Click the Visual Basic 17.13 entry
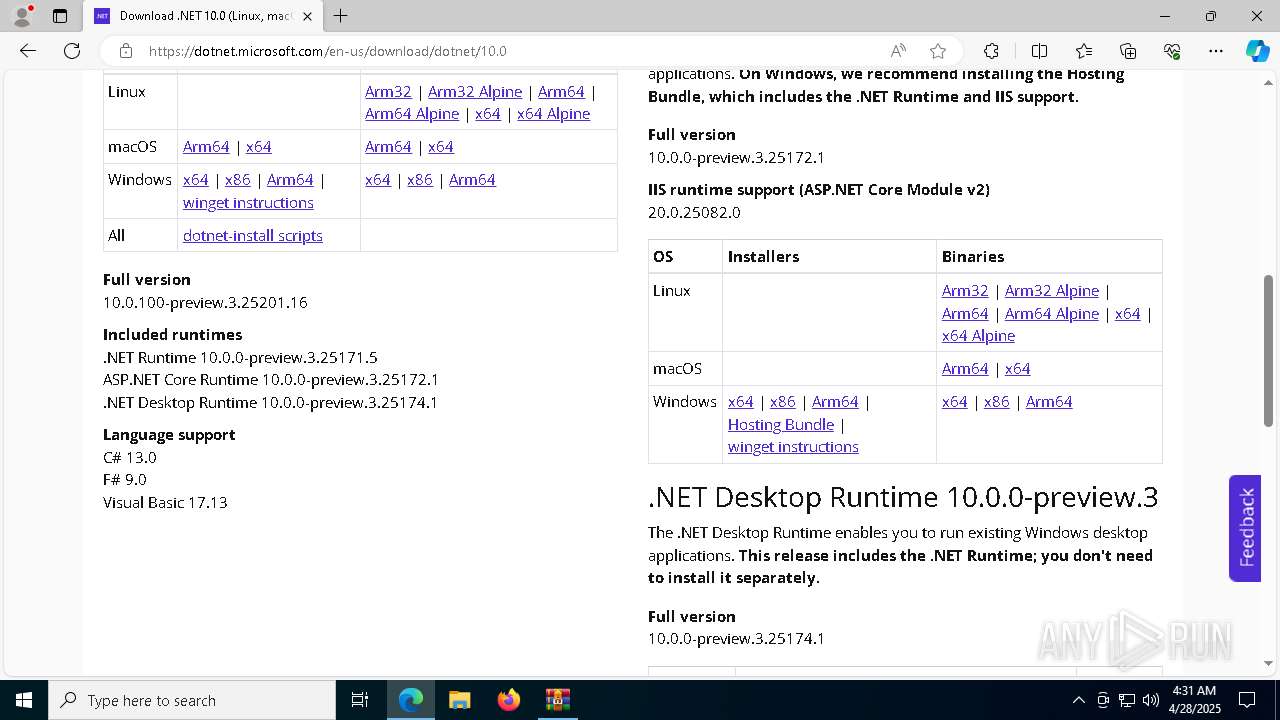Viewport: 1280px width, 720px height. click(x=165, y=502)
